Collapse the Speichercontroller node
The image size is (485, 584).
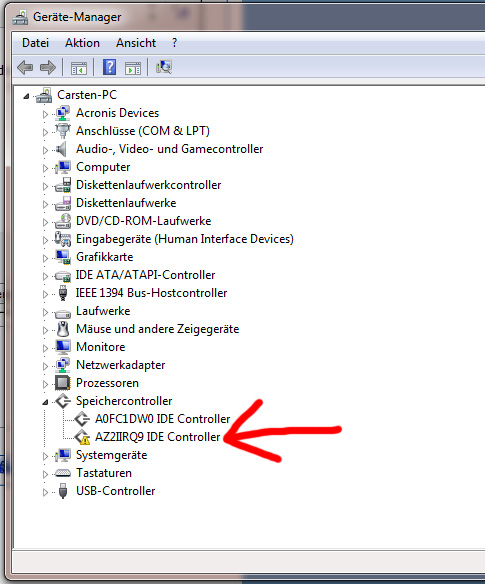pos(45,402)
